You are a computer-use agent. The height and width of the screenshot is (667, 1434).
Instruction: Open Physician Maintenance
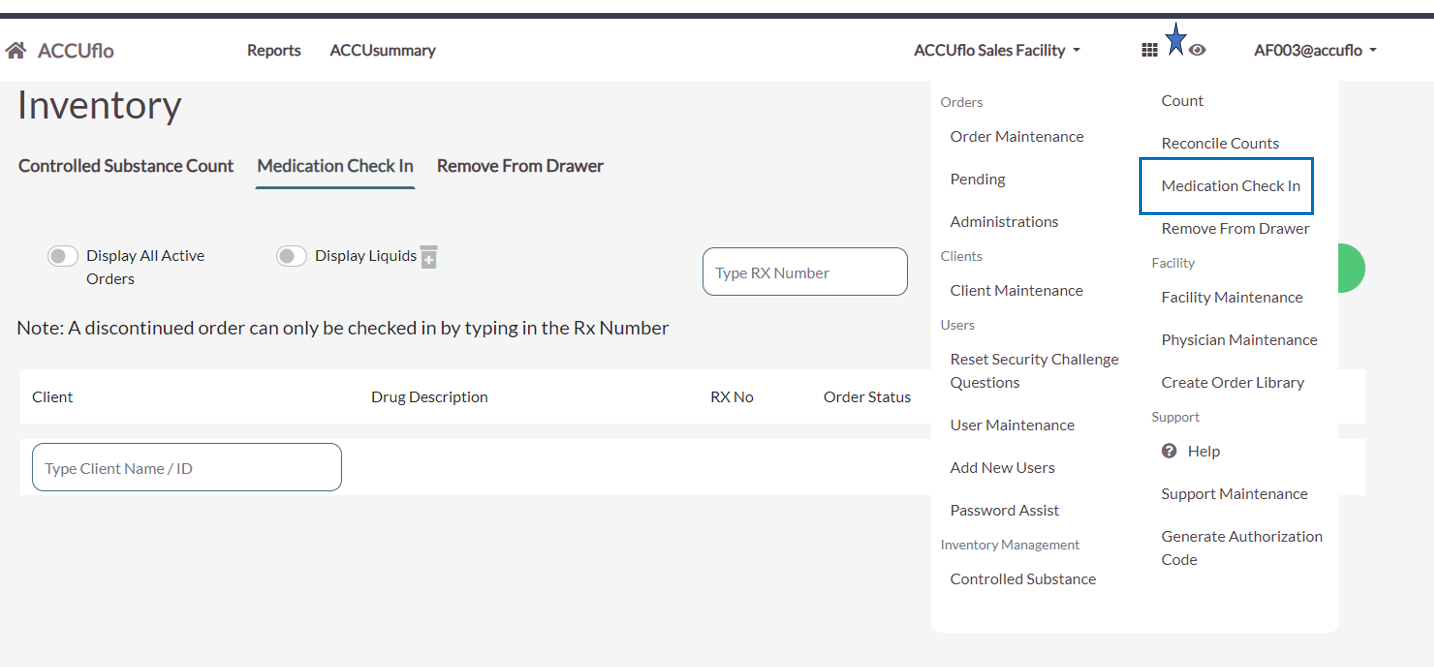tap(1240, 340)
